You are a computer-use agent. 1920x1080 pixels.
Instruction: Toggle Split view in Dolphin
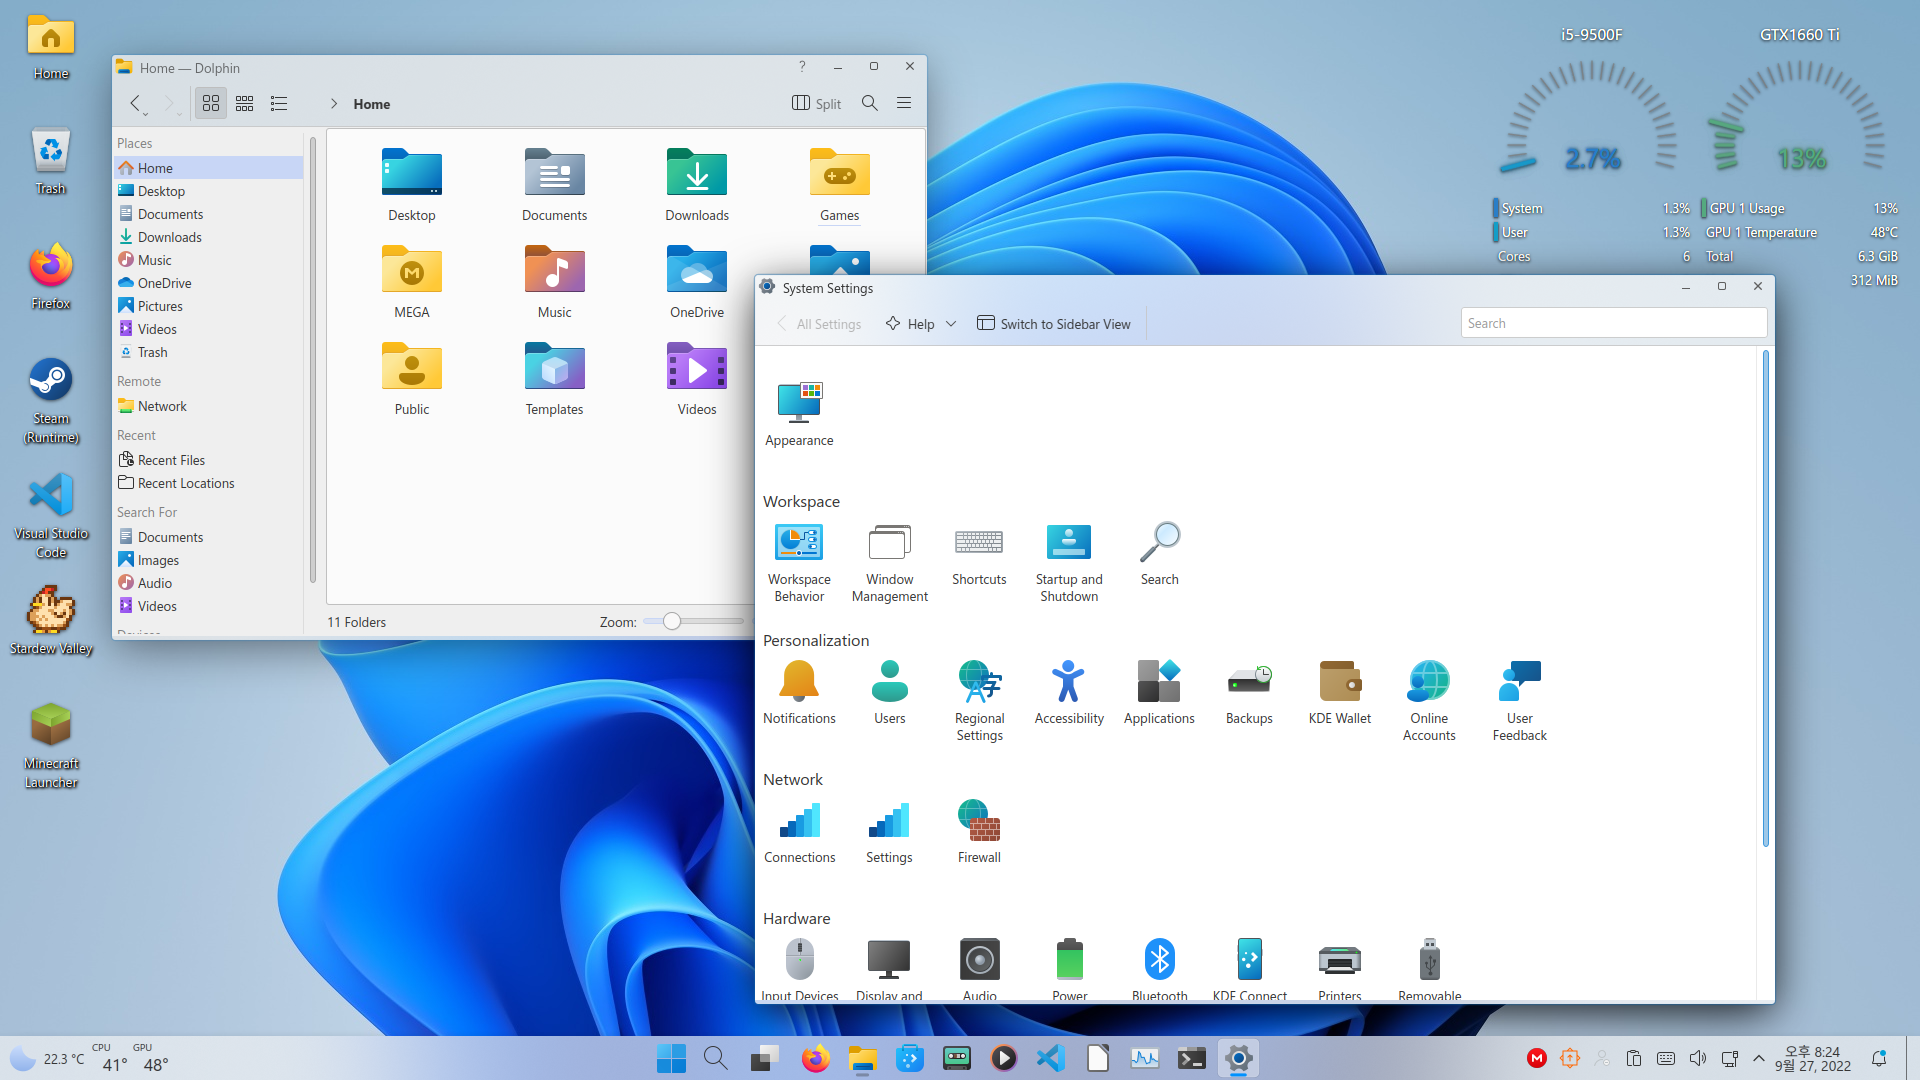pos(817,103)
